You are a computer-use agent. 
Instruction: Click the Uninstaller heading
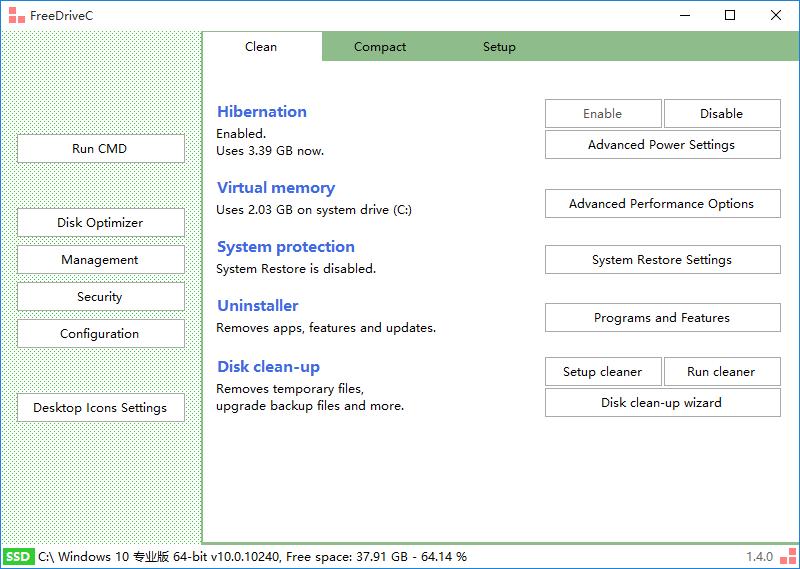click(258, 306)
